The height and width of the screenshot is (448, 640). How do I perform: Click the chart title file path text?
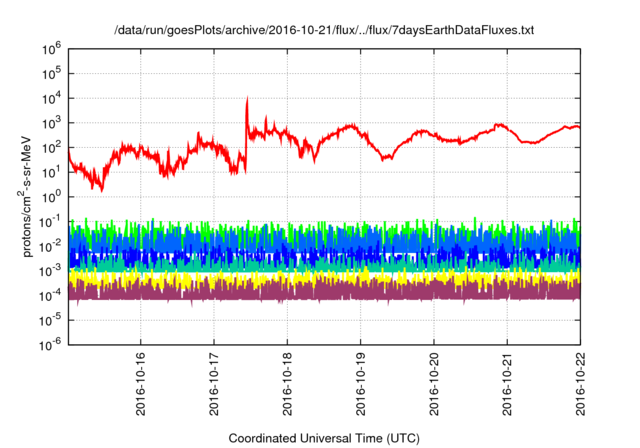coord(324,30)
